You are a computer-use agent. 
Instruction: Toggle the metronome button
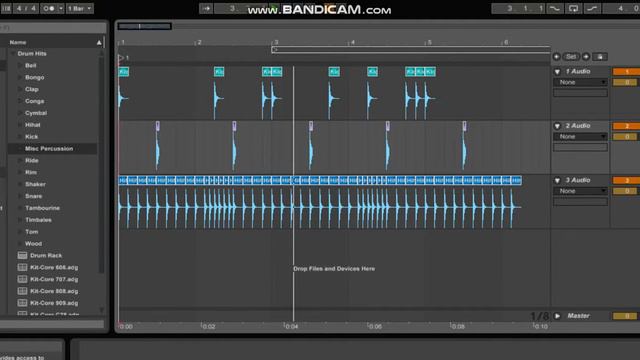(48, 8)
